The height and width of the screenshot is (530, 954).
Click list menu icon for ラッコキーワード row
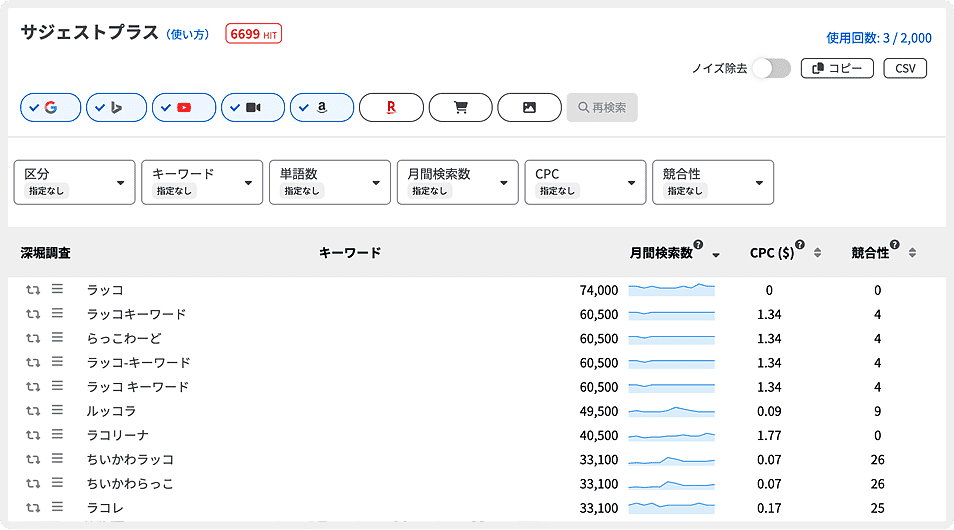57,313
